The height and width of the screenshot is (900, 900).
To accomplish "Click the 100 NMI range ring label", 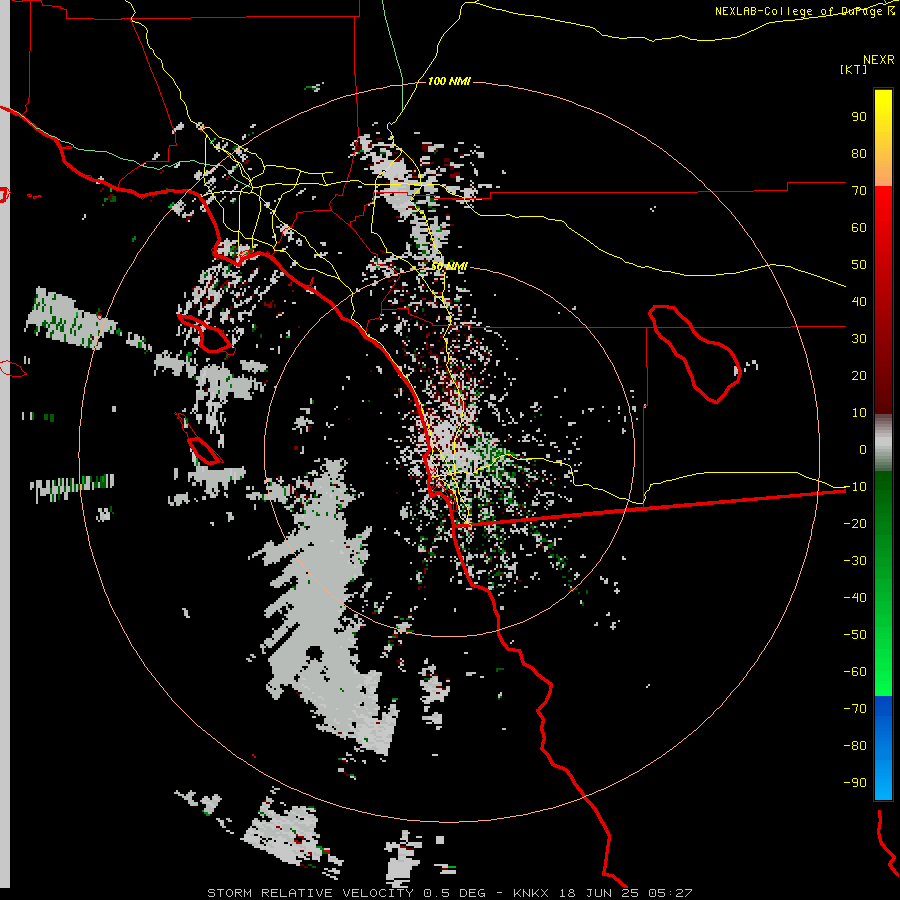I will [449, 82].
